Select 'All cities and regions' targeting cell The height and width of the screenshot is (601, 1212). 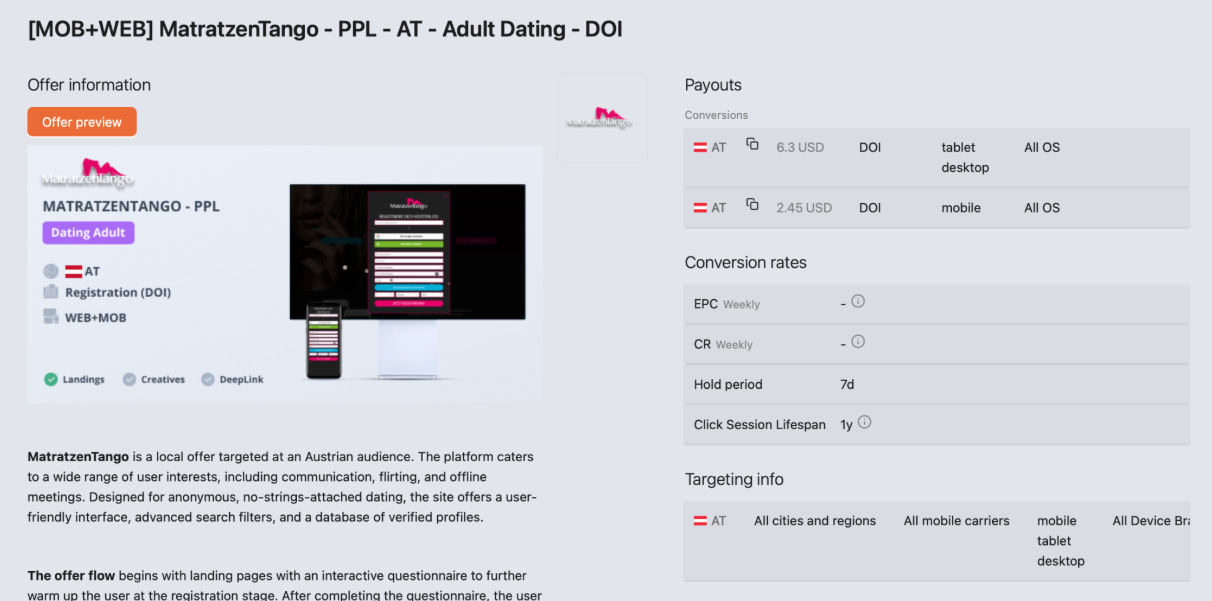(x=815, y=521)
